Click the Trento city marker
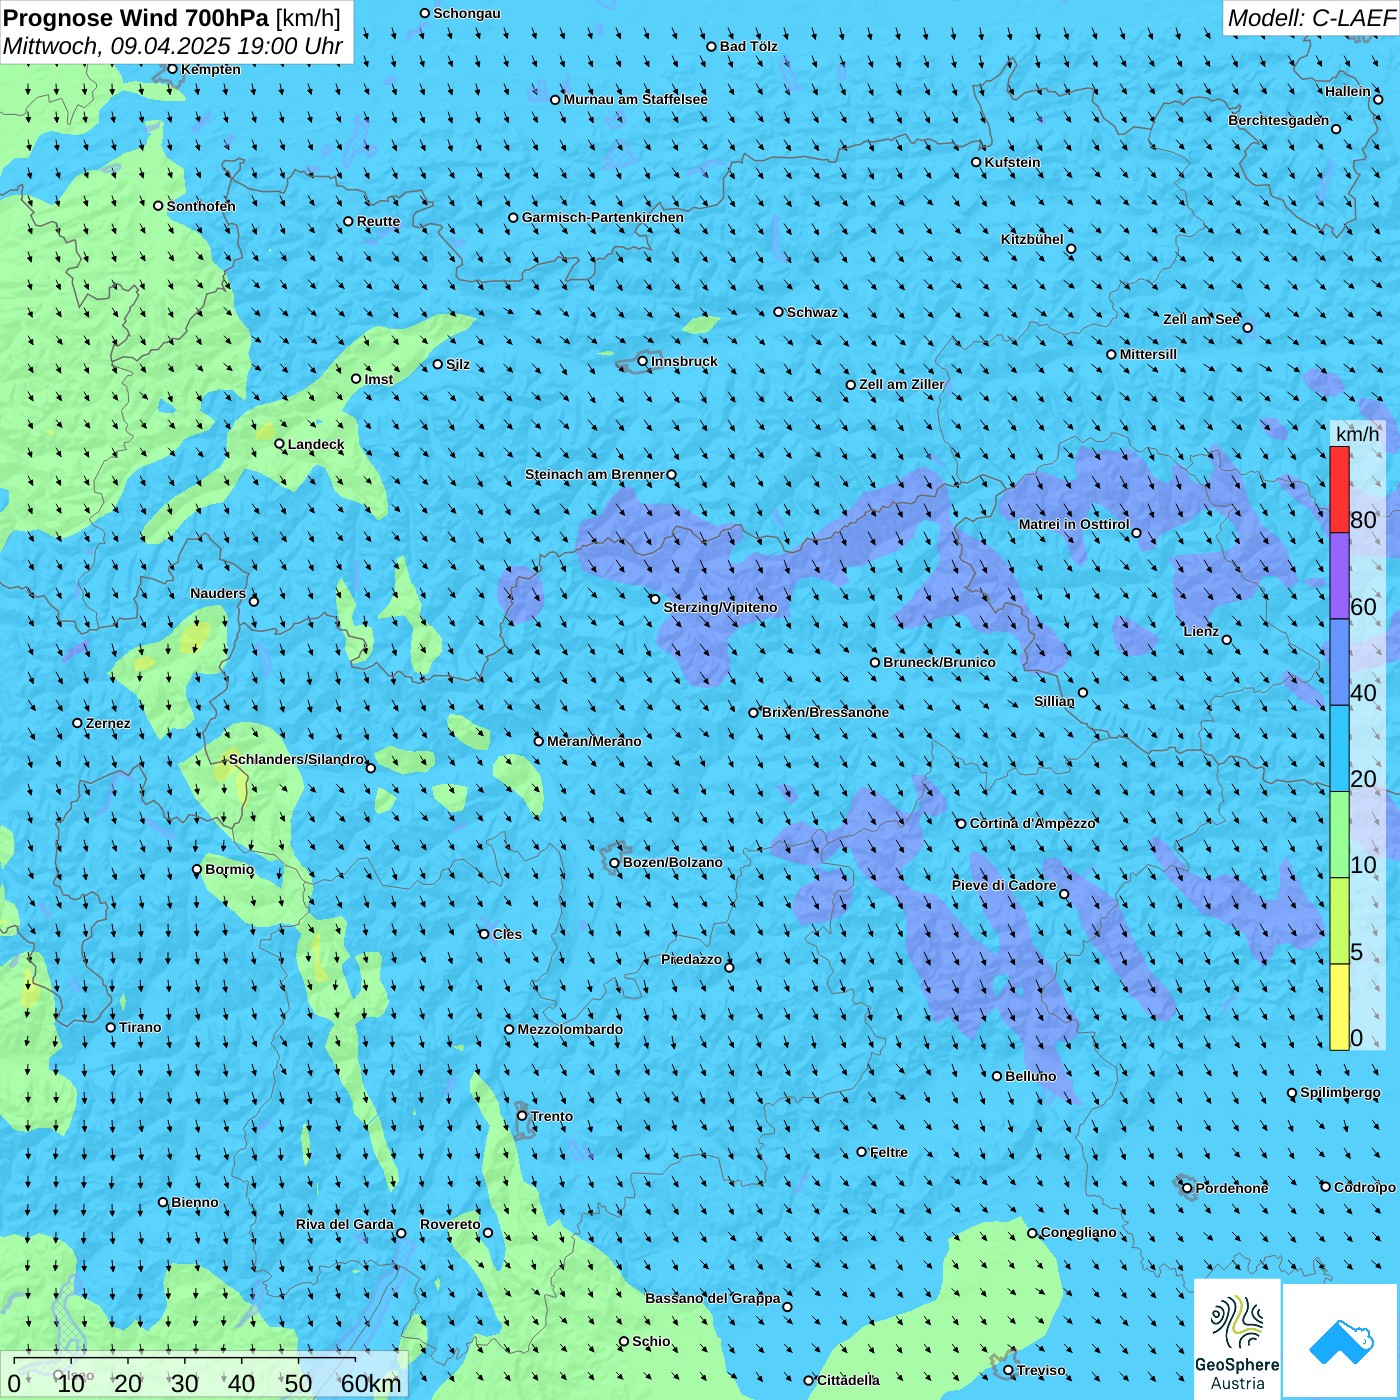The height and width of the screenshot is (1400, 1400). (x=522, y=1116)
